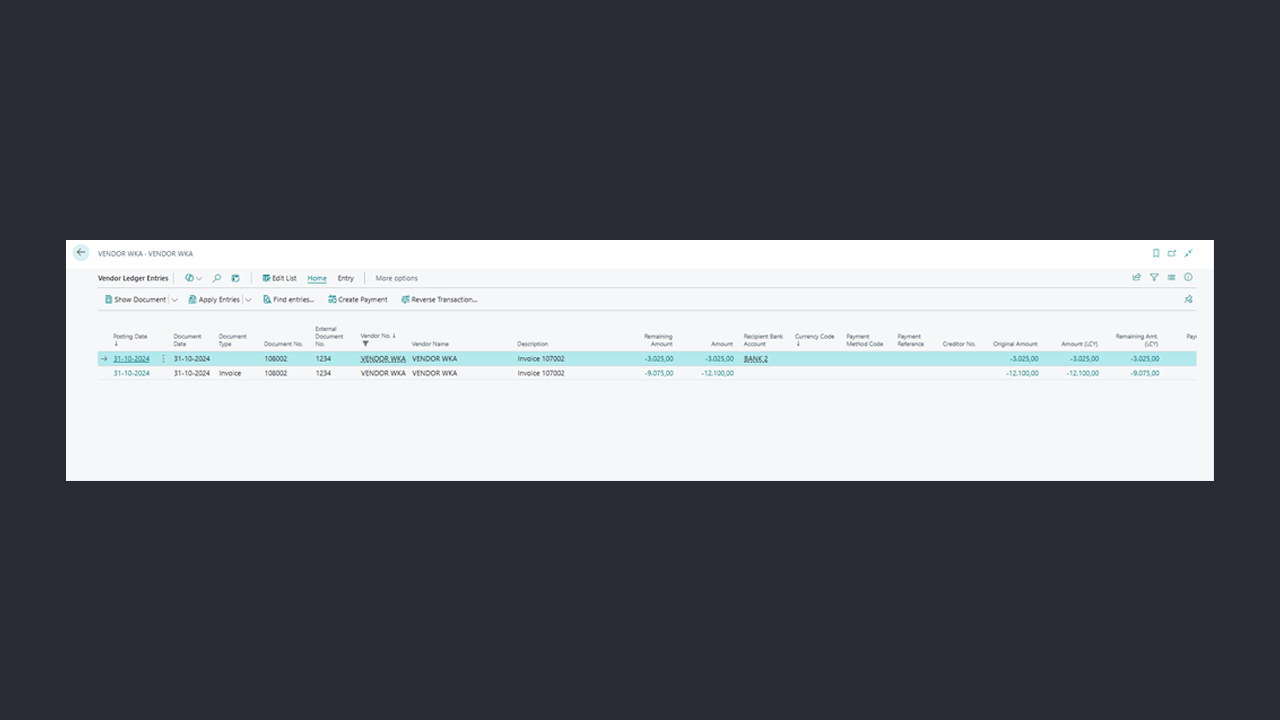Viewport: 1280px width, 720px height.
Task: Expand the Show Document dropdown arrow
Action: (175, 300)
